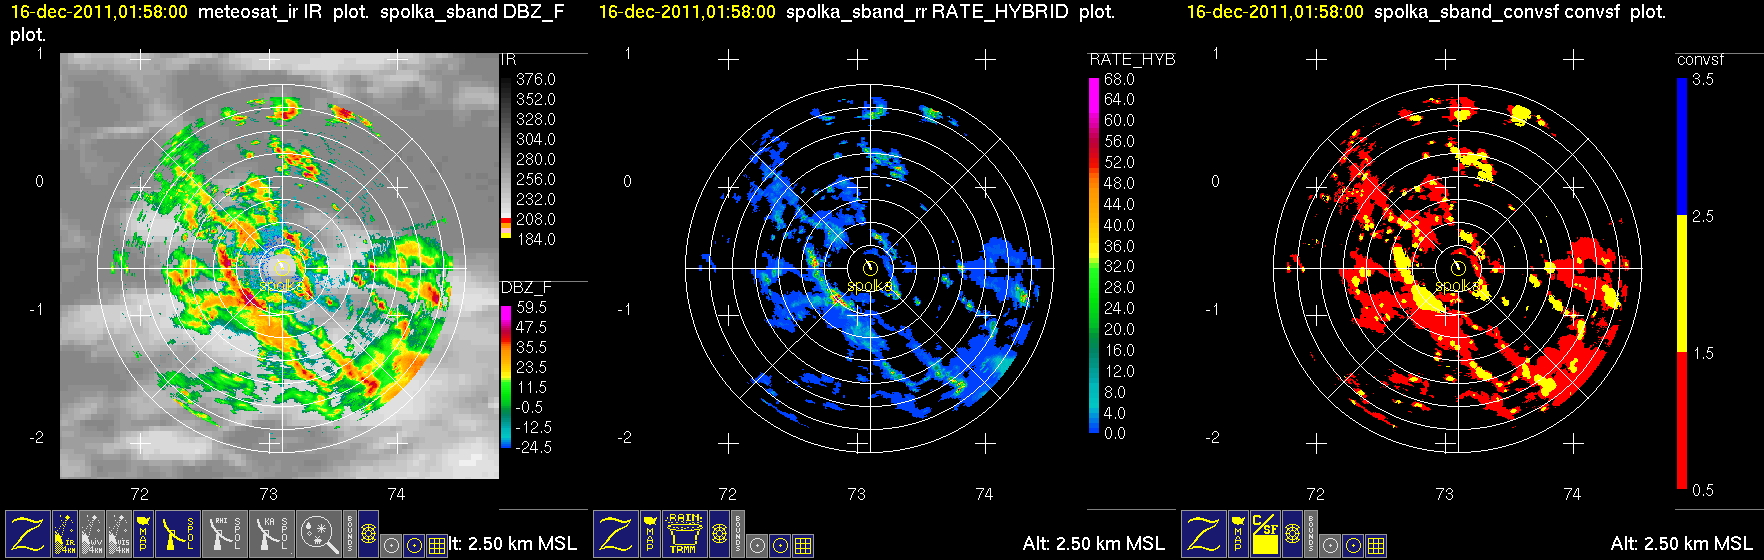
Task: Click the C/SF convective stratiform icon
Action: pos(1265,534)
